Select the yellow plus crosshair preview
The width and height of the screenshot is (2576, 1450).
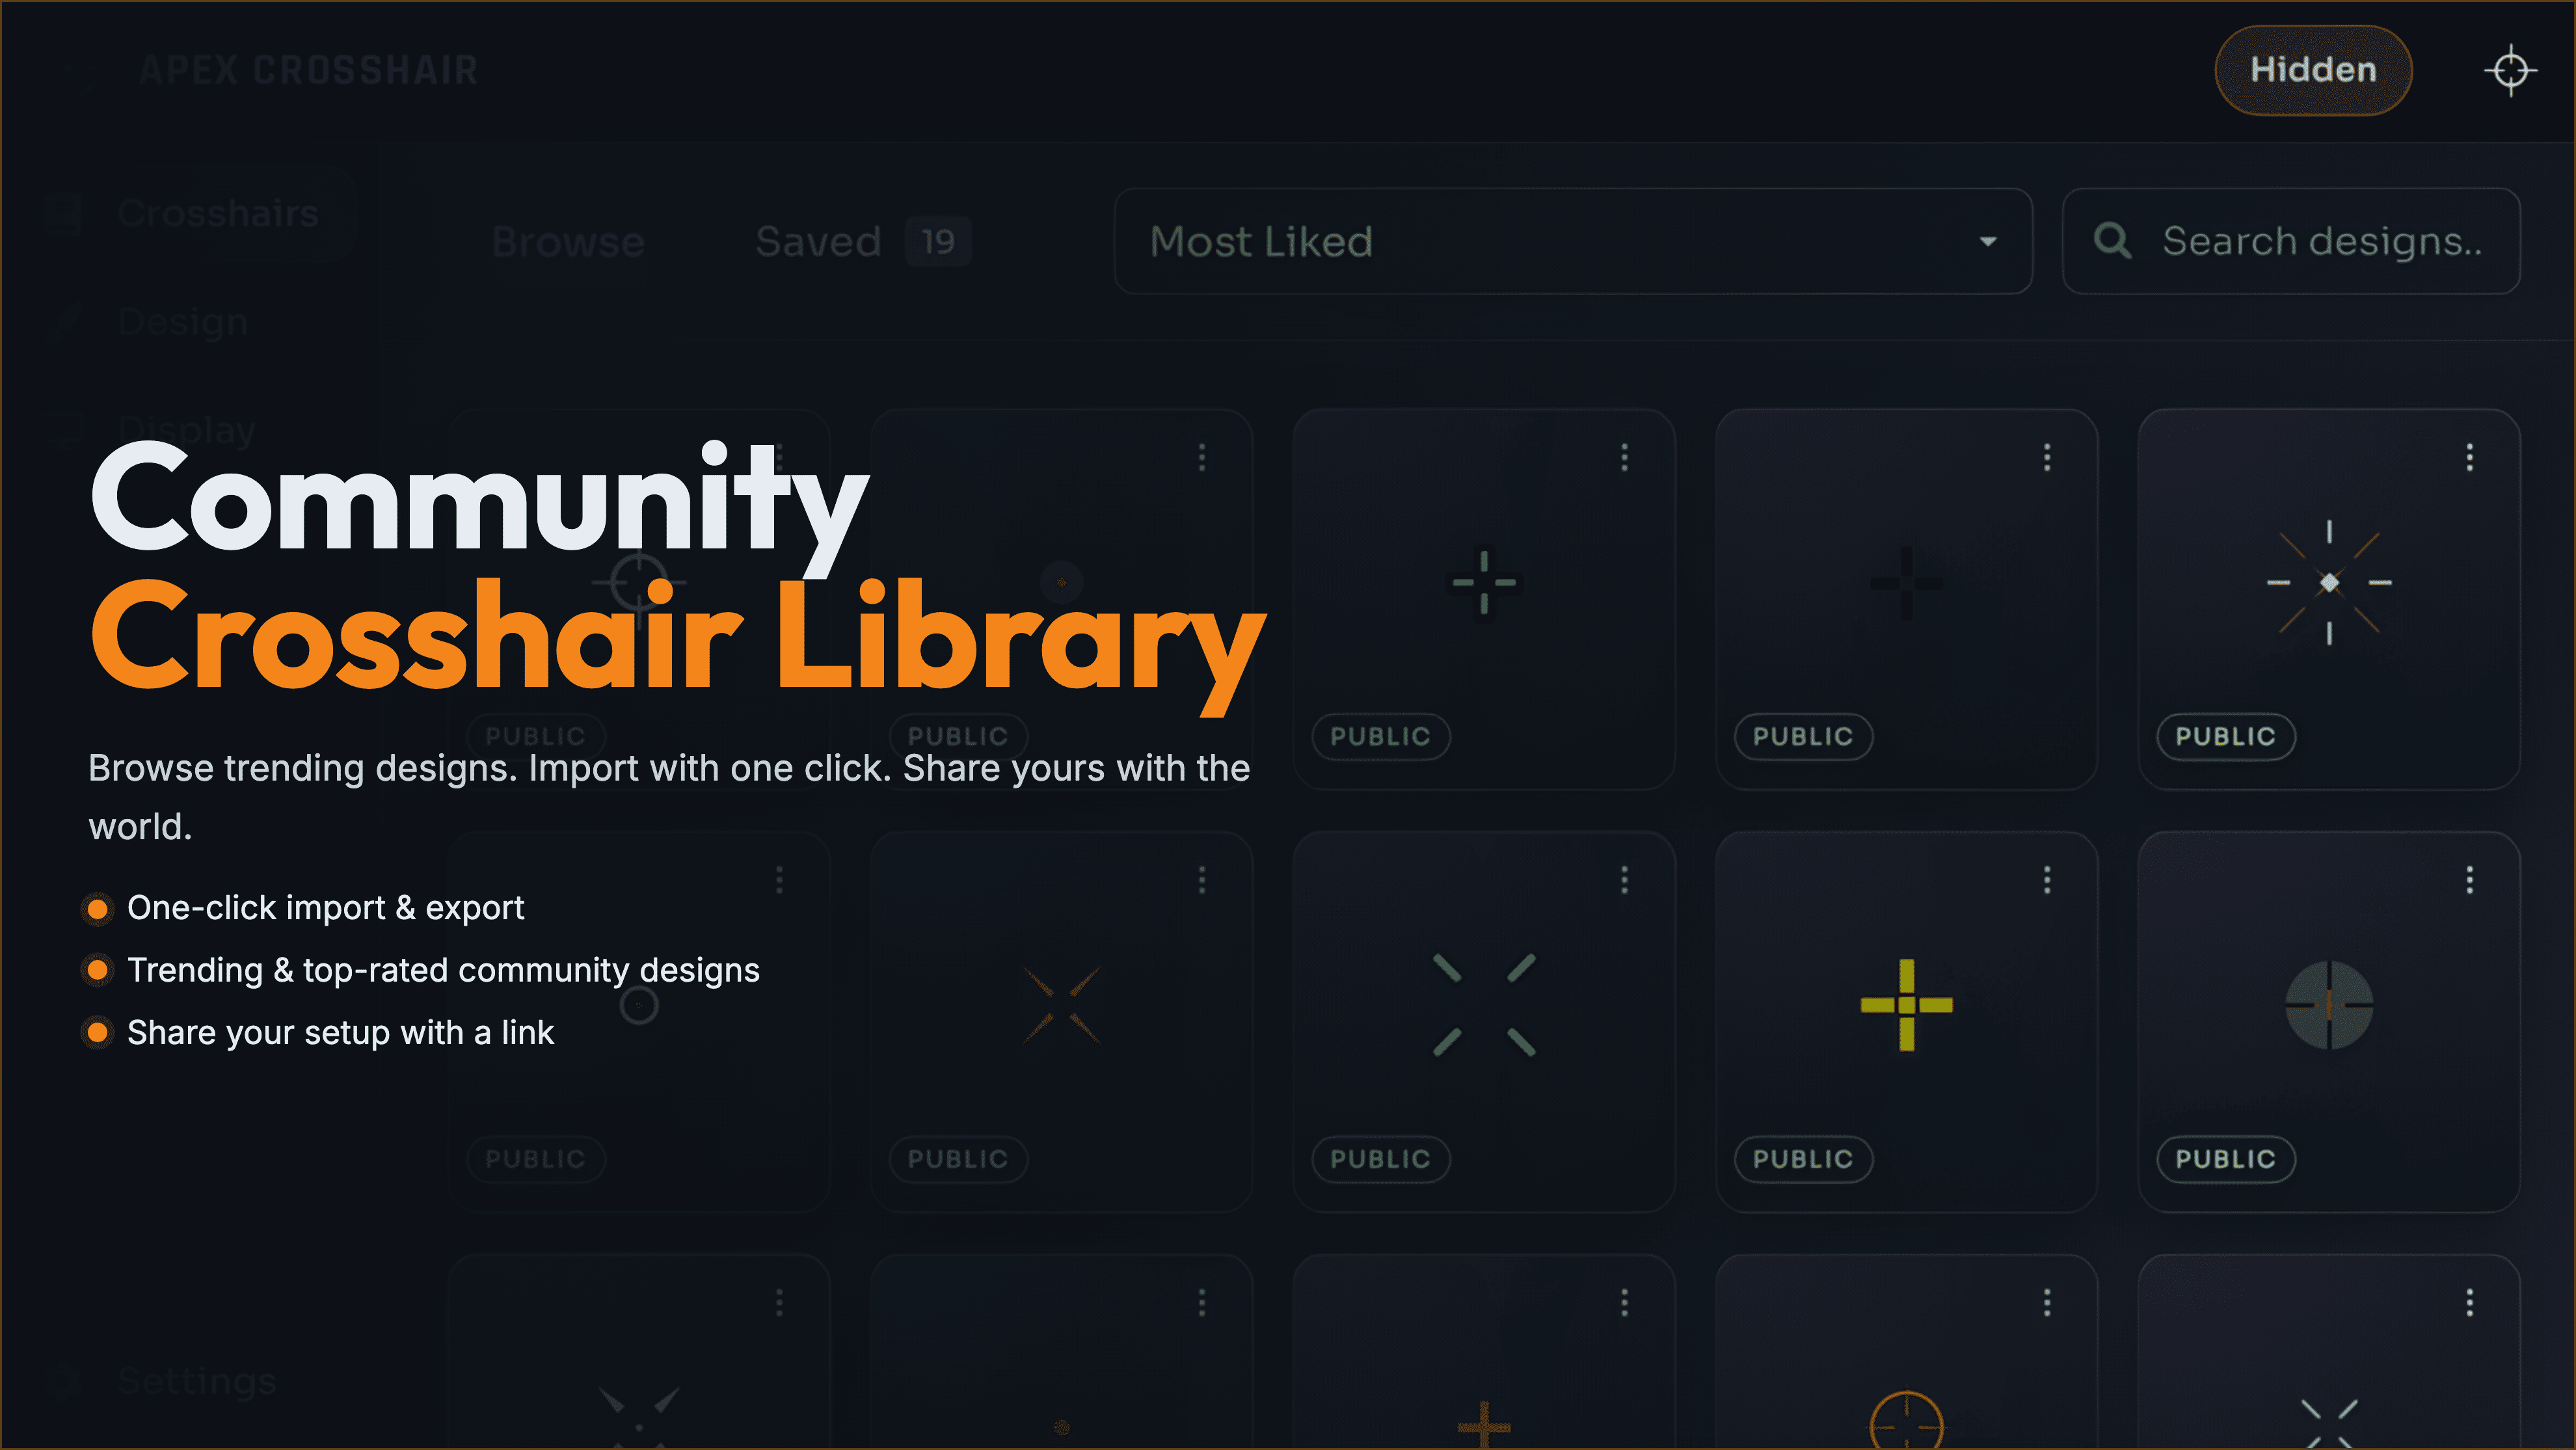[1906, 1005]
